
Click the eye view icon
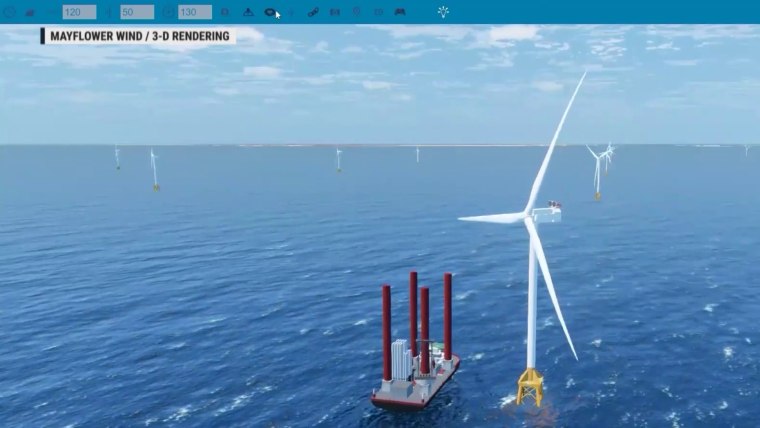click(270, 12)
